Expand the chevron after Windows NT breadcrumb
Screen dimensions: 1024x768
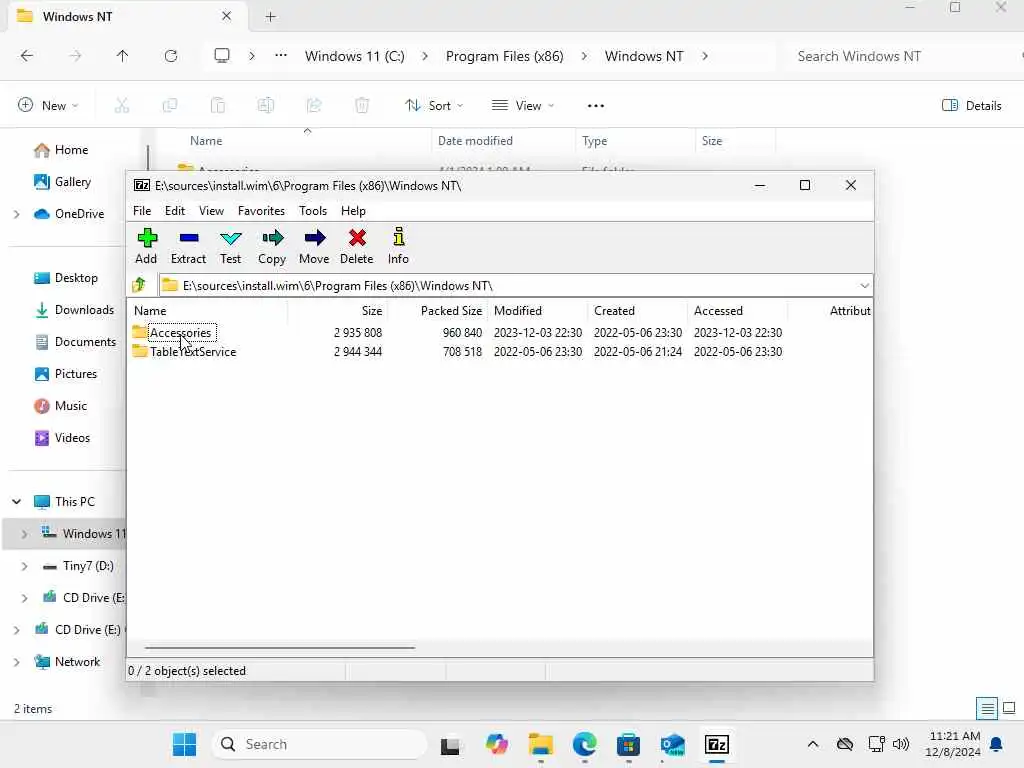click(705, 56)
